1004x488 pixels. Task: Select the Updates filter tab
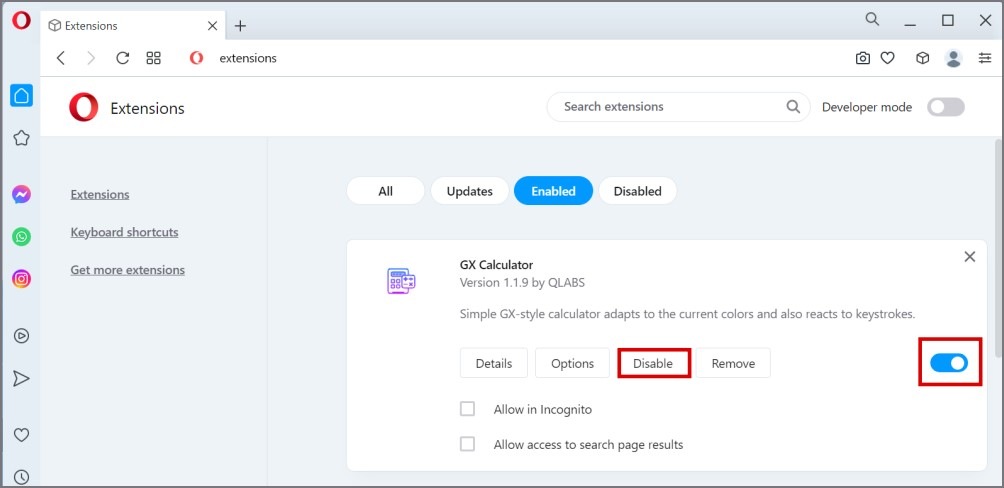(x=469, y=191)
